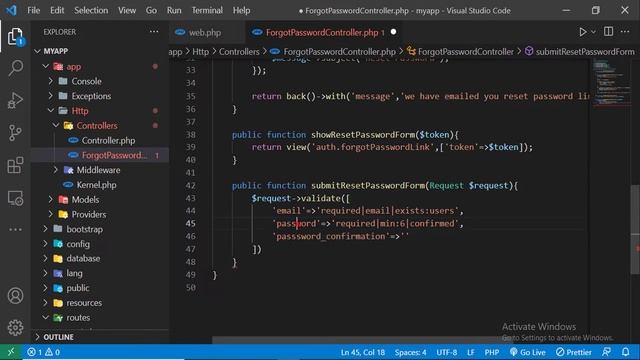
Task: Open remote window indicator in status bar
Action: tap(11, 352)
